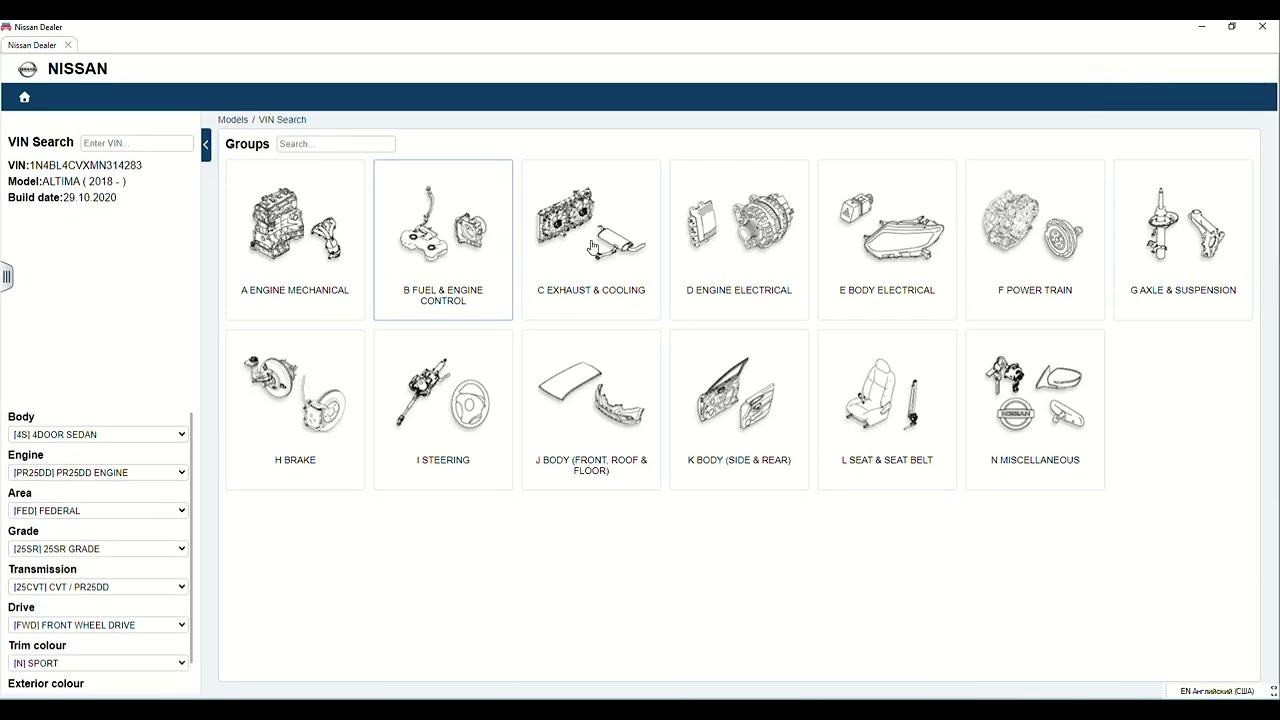Go to the home page icon
The width and height of the screenshot is (1280, 720).
(x=25, y=97)
